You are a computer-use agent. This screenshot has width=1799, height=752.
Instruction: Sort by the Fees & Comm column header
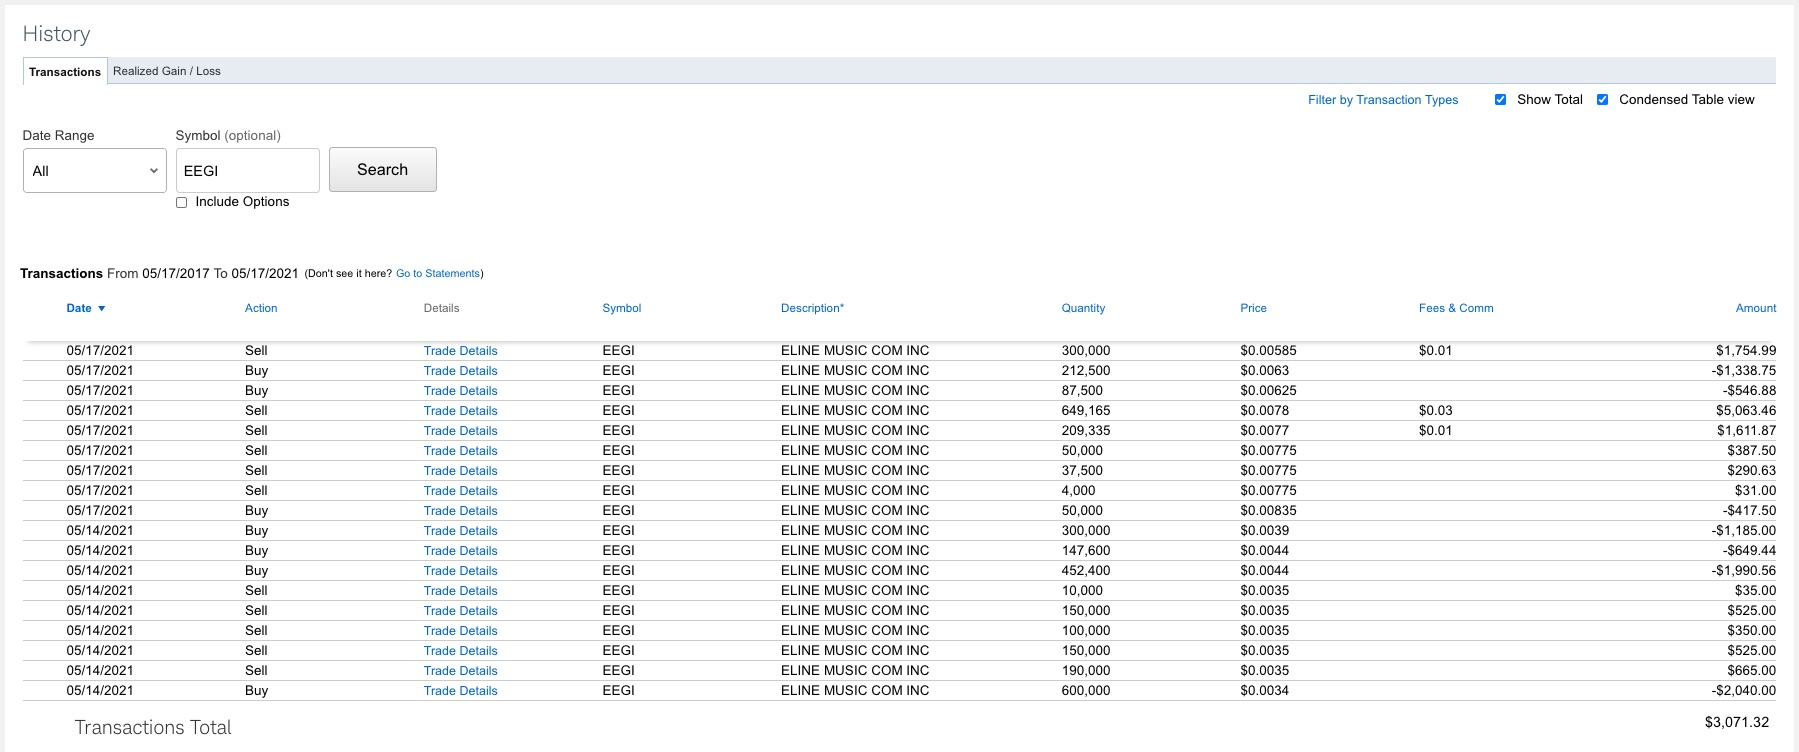[x=1455, y=308]
